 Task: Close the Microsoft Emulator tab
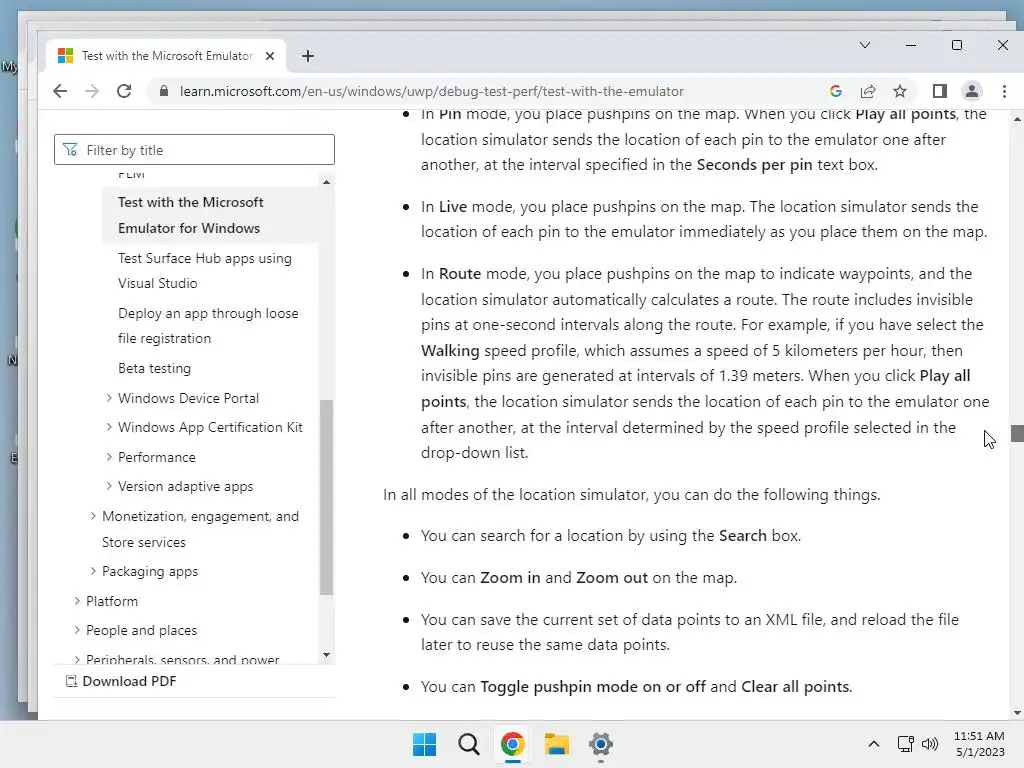[x=270, y=56]
